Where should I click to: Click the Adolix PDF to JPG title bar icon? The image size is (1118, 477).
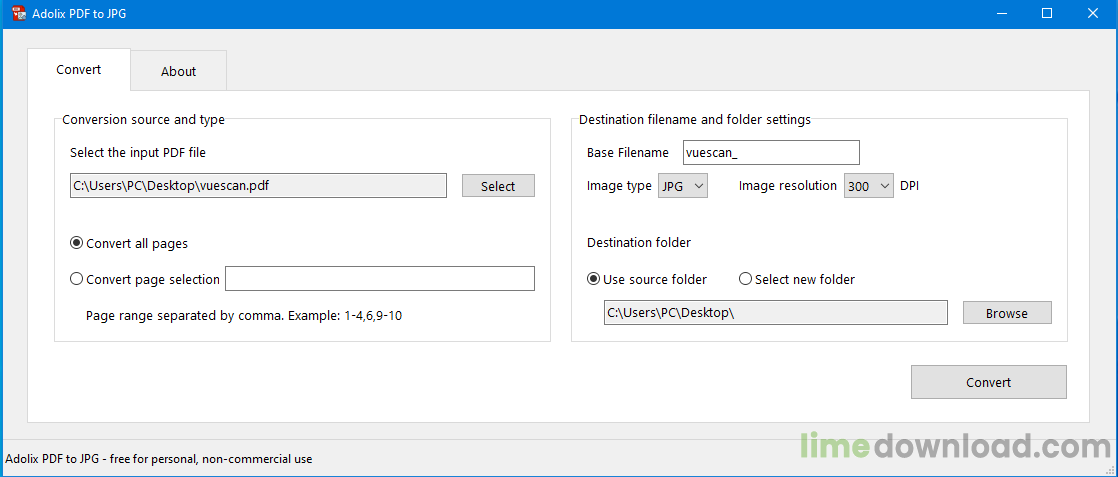click(19, 14)
